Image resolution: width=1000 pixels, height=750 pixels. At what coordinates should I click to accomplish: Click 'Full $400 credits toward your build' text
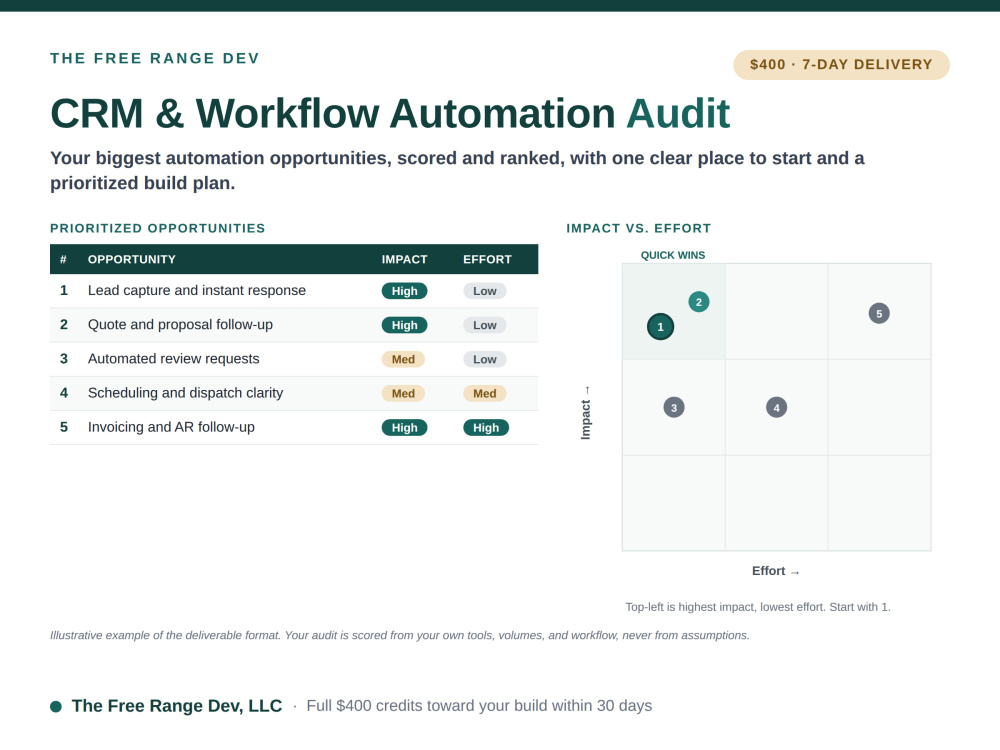[x=479, y=706]
